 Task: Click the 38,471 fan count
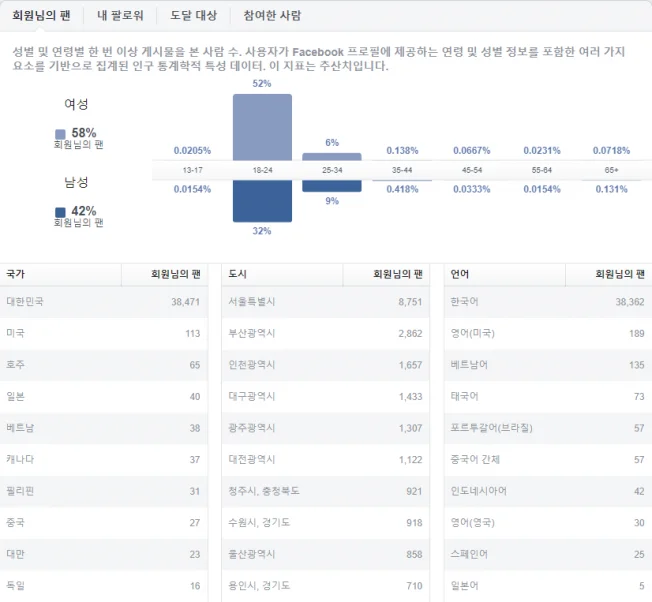185,302
